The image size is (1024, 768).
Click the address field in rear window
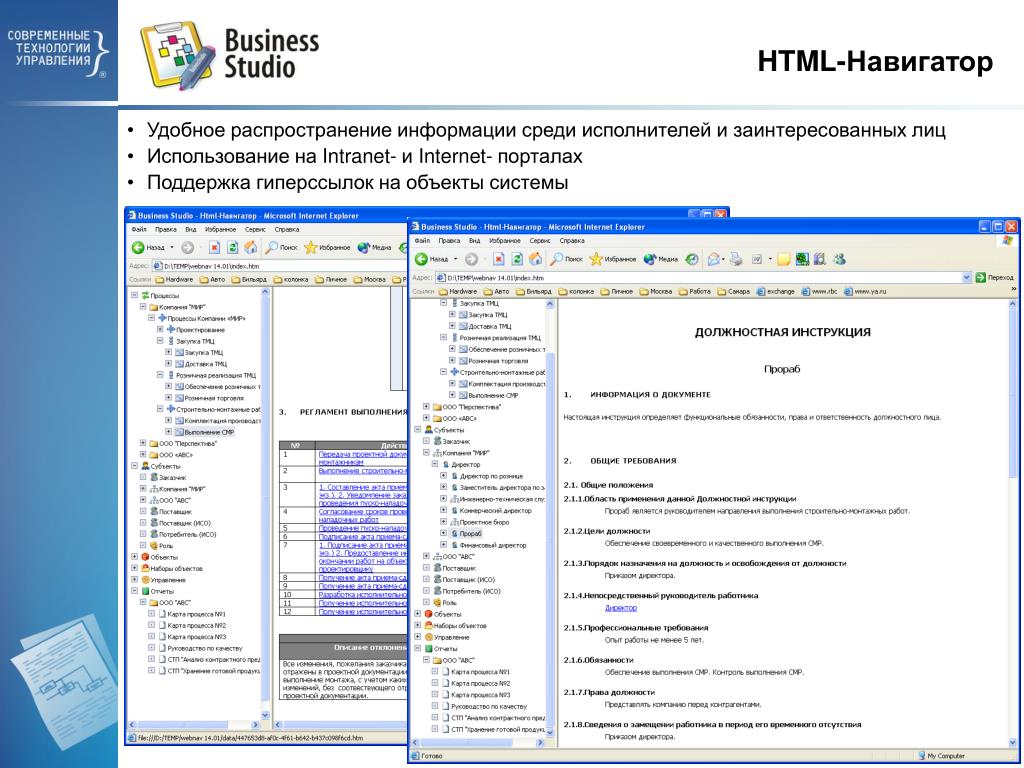[281, 266]
